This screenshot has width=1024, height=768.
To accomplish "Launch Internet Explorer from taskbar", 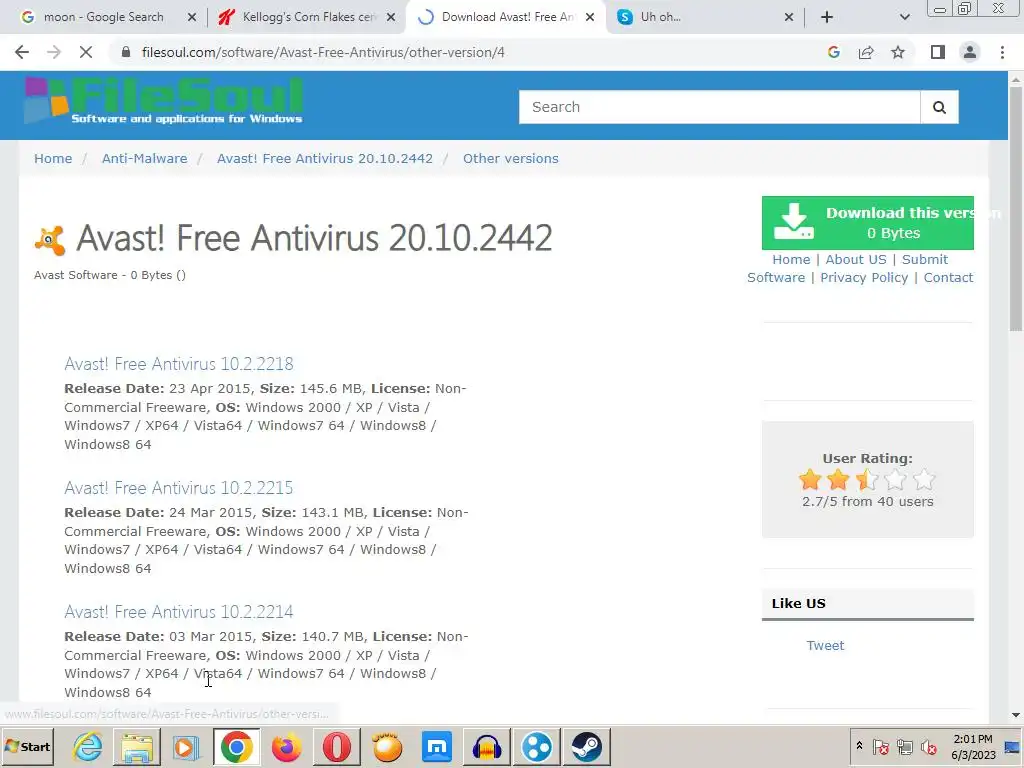I will [88, 746].
